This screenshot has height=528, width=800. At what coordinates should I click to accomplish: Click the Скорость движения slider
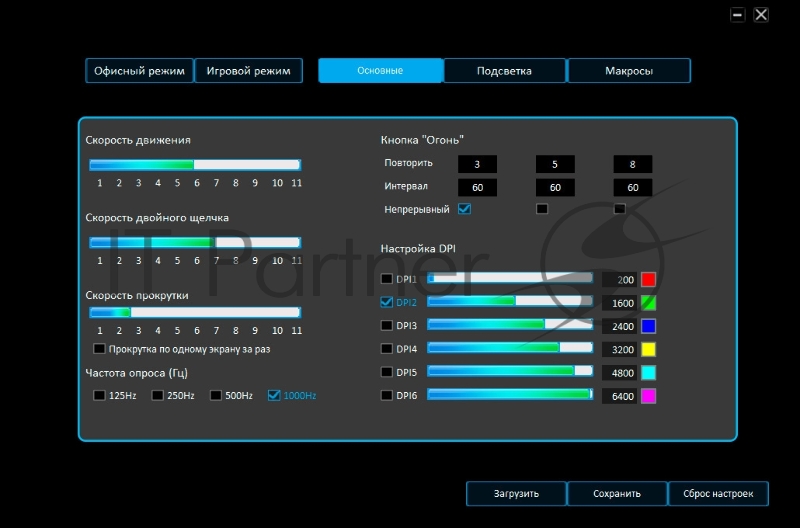click(195, 165)
